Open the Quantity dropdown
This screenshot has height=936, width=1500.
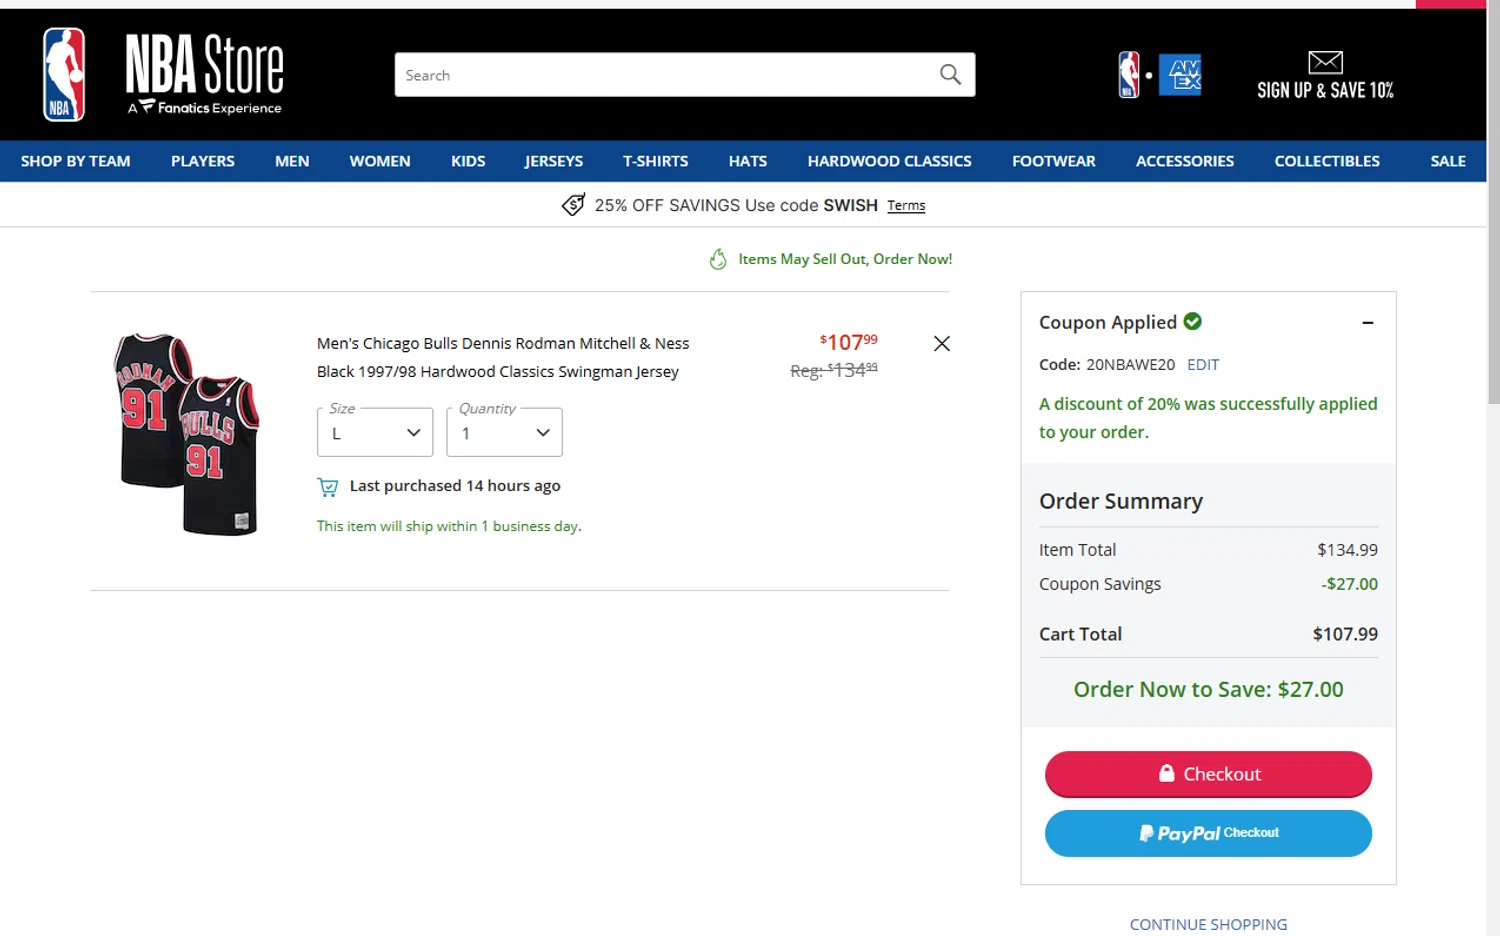pos(504,432)
